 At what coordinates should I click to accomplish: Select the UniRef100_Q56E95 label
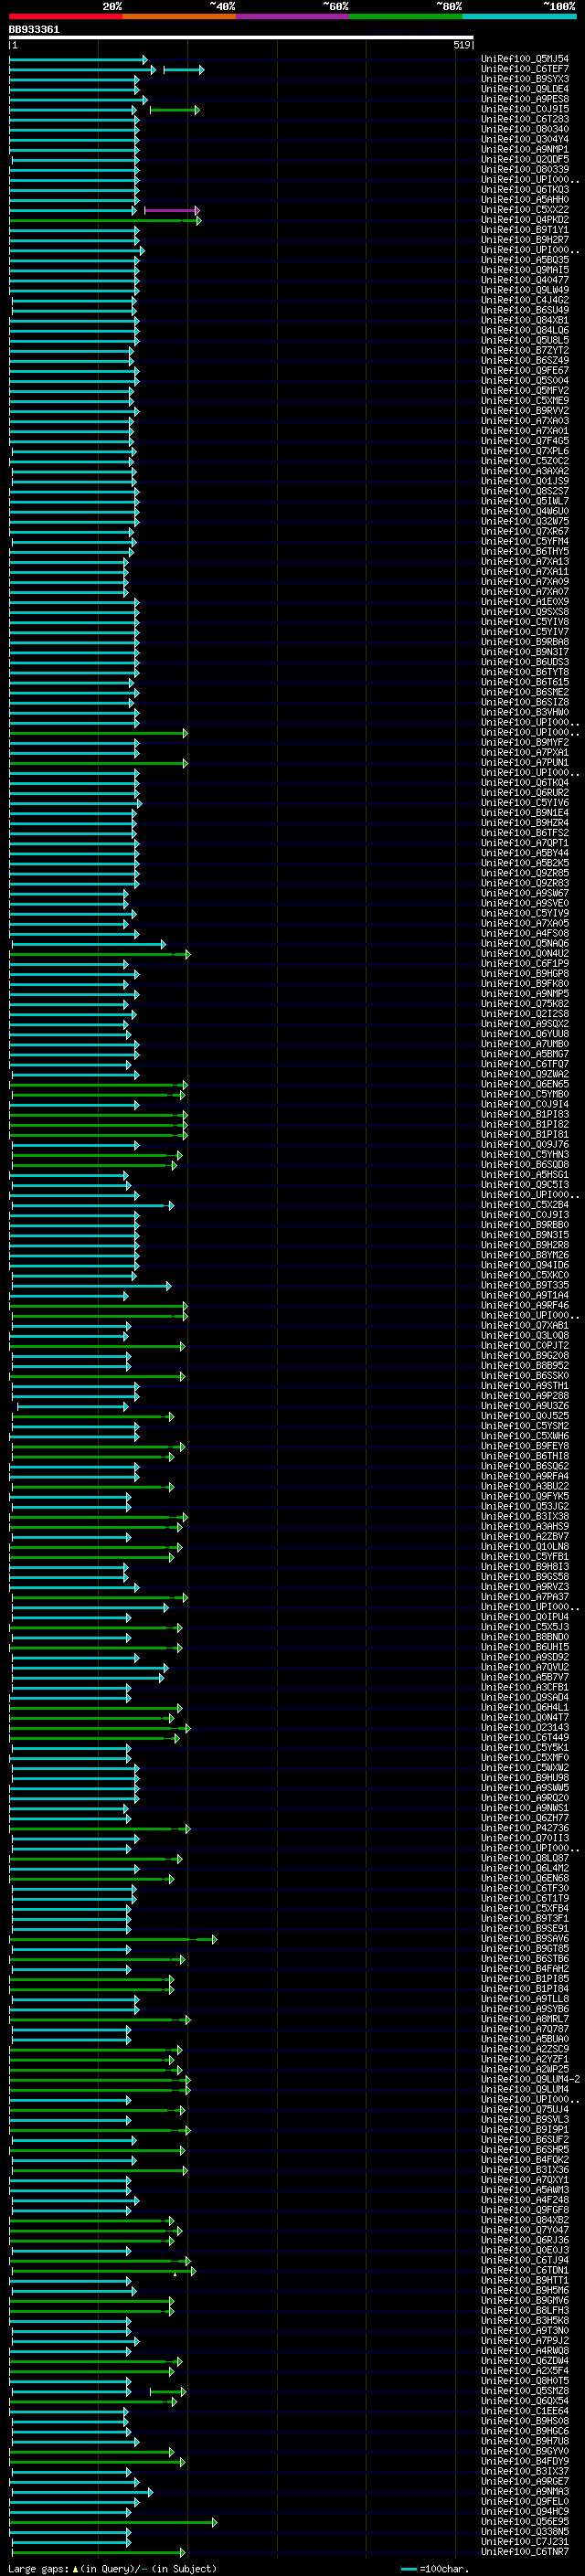click(x=525, y=2522)
